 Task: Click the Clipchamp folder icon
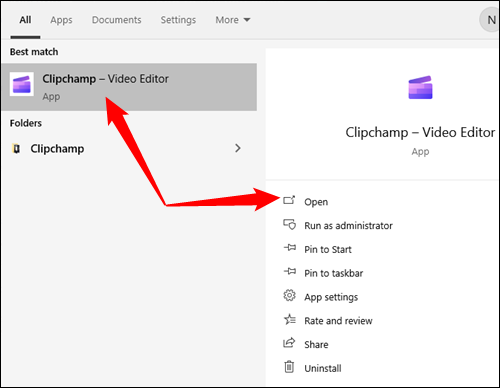coord(16,149)
